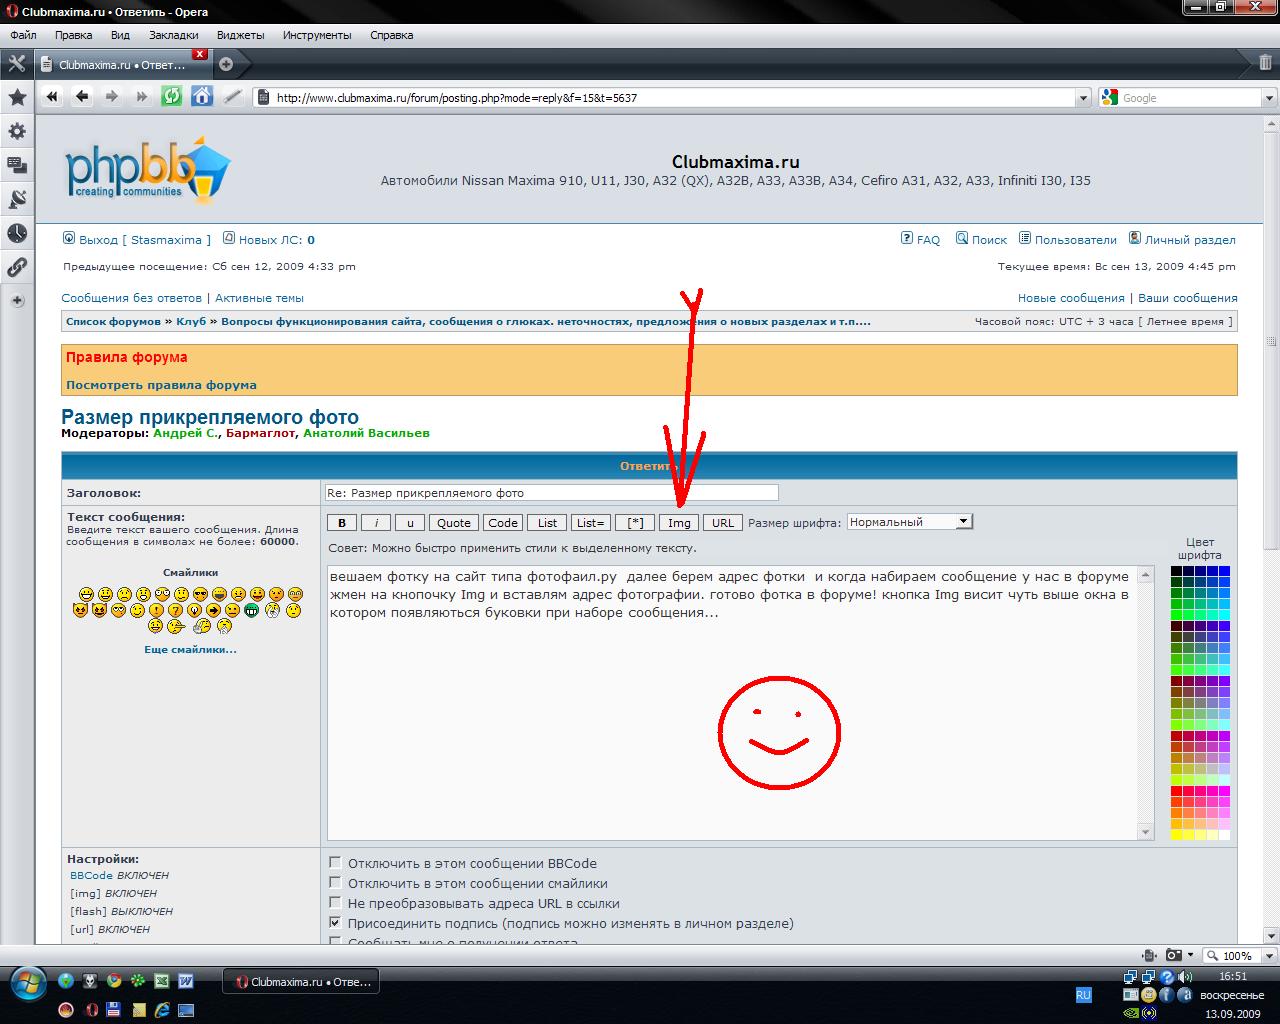Open the 'Инструменты' menu

point(317,35)
